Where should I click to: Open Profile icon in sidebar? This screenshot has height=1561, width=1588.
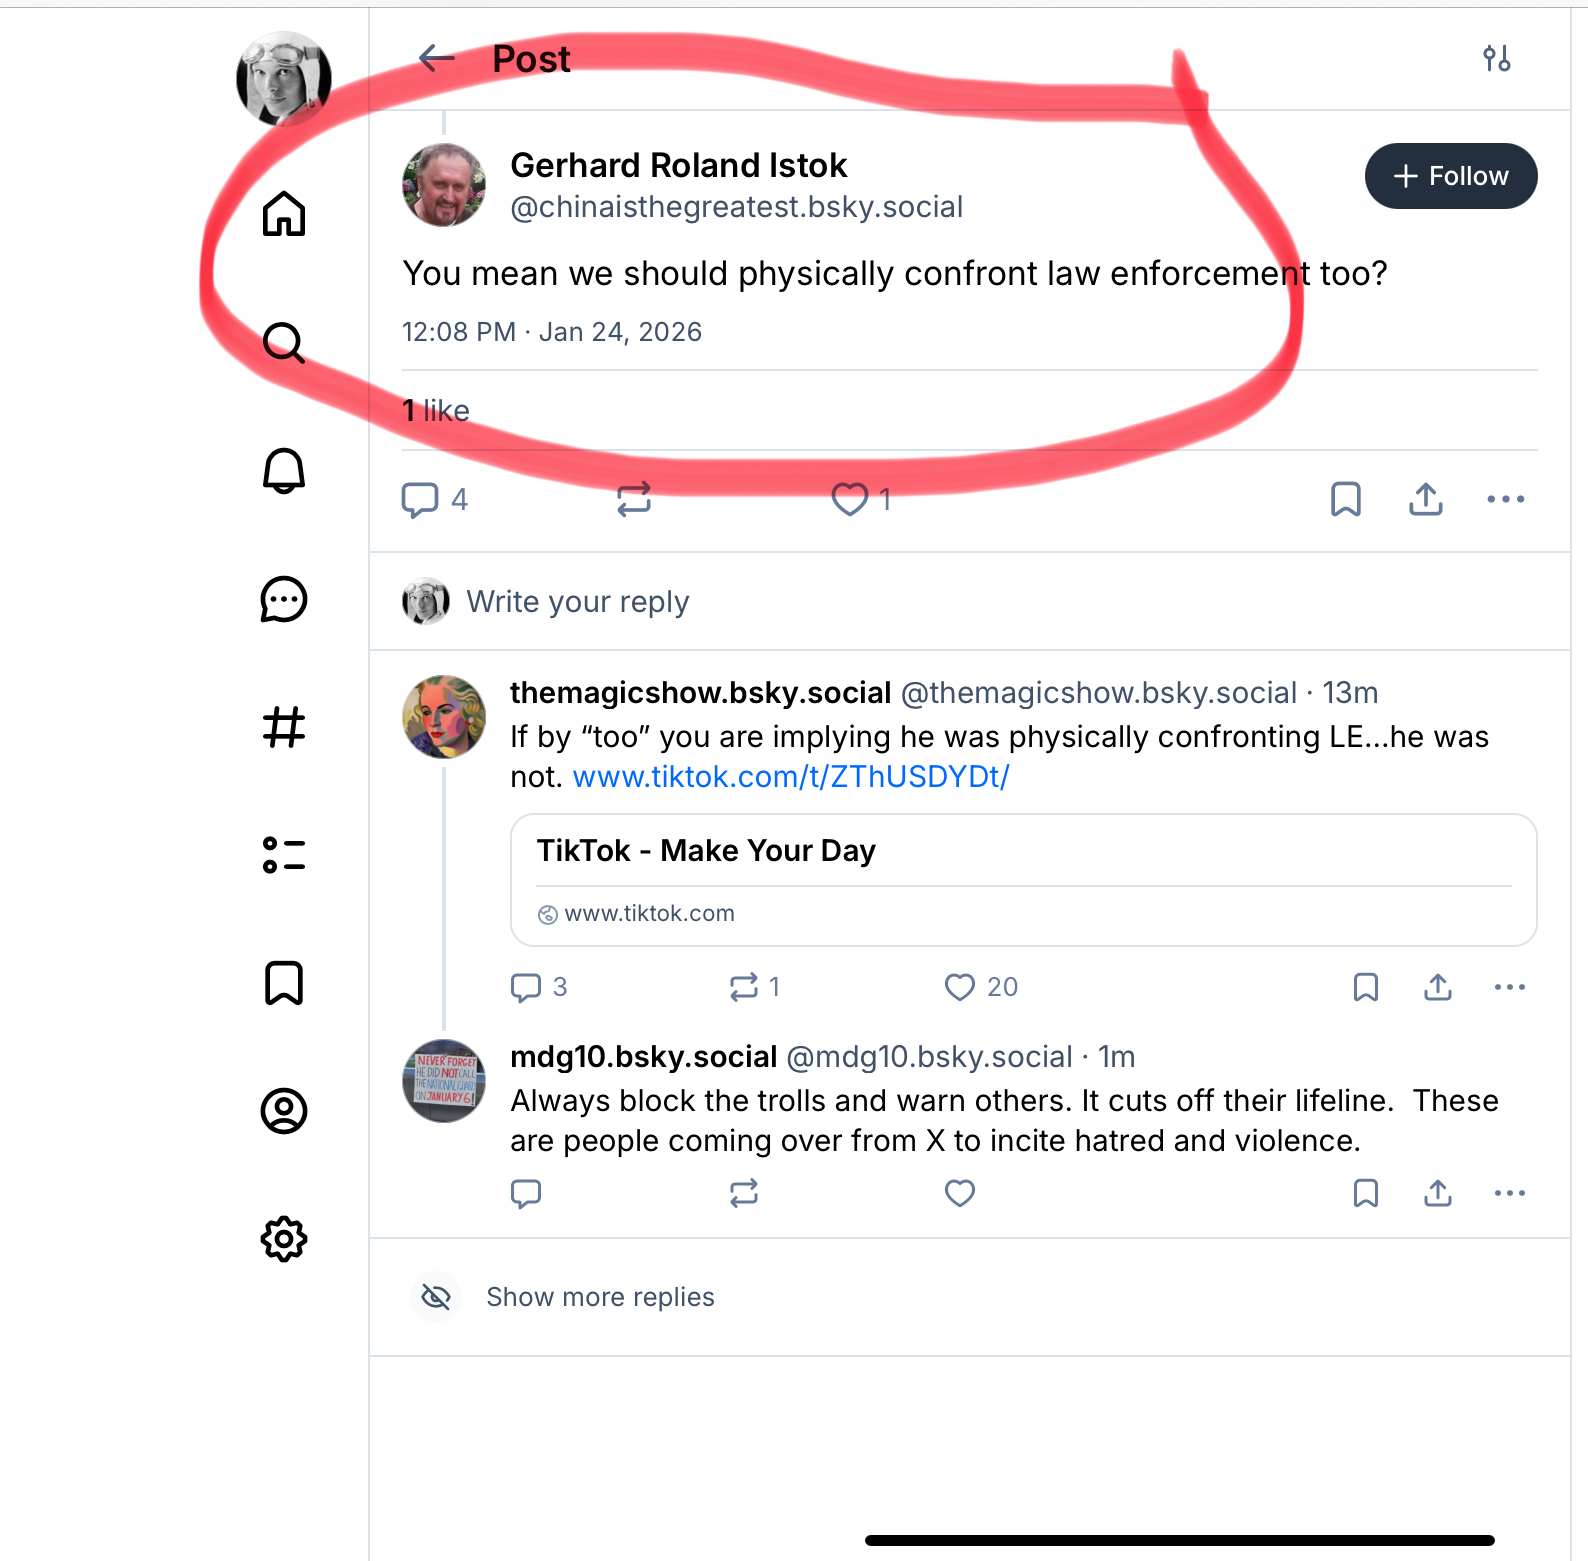click(284, 1111)
